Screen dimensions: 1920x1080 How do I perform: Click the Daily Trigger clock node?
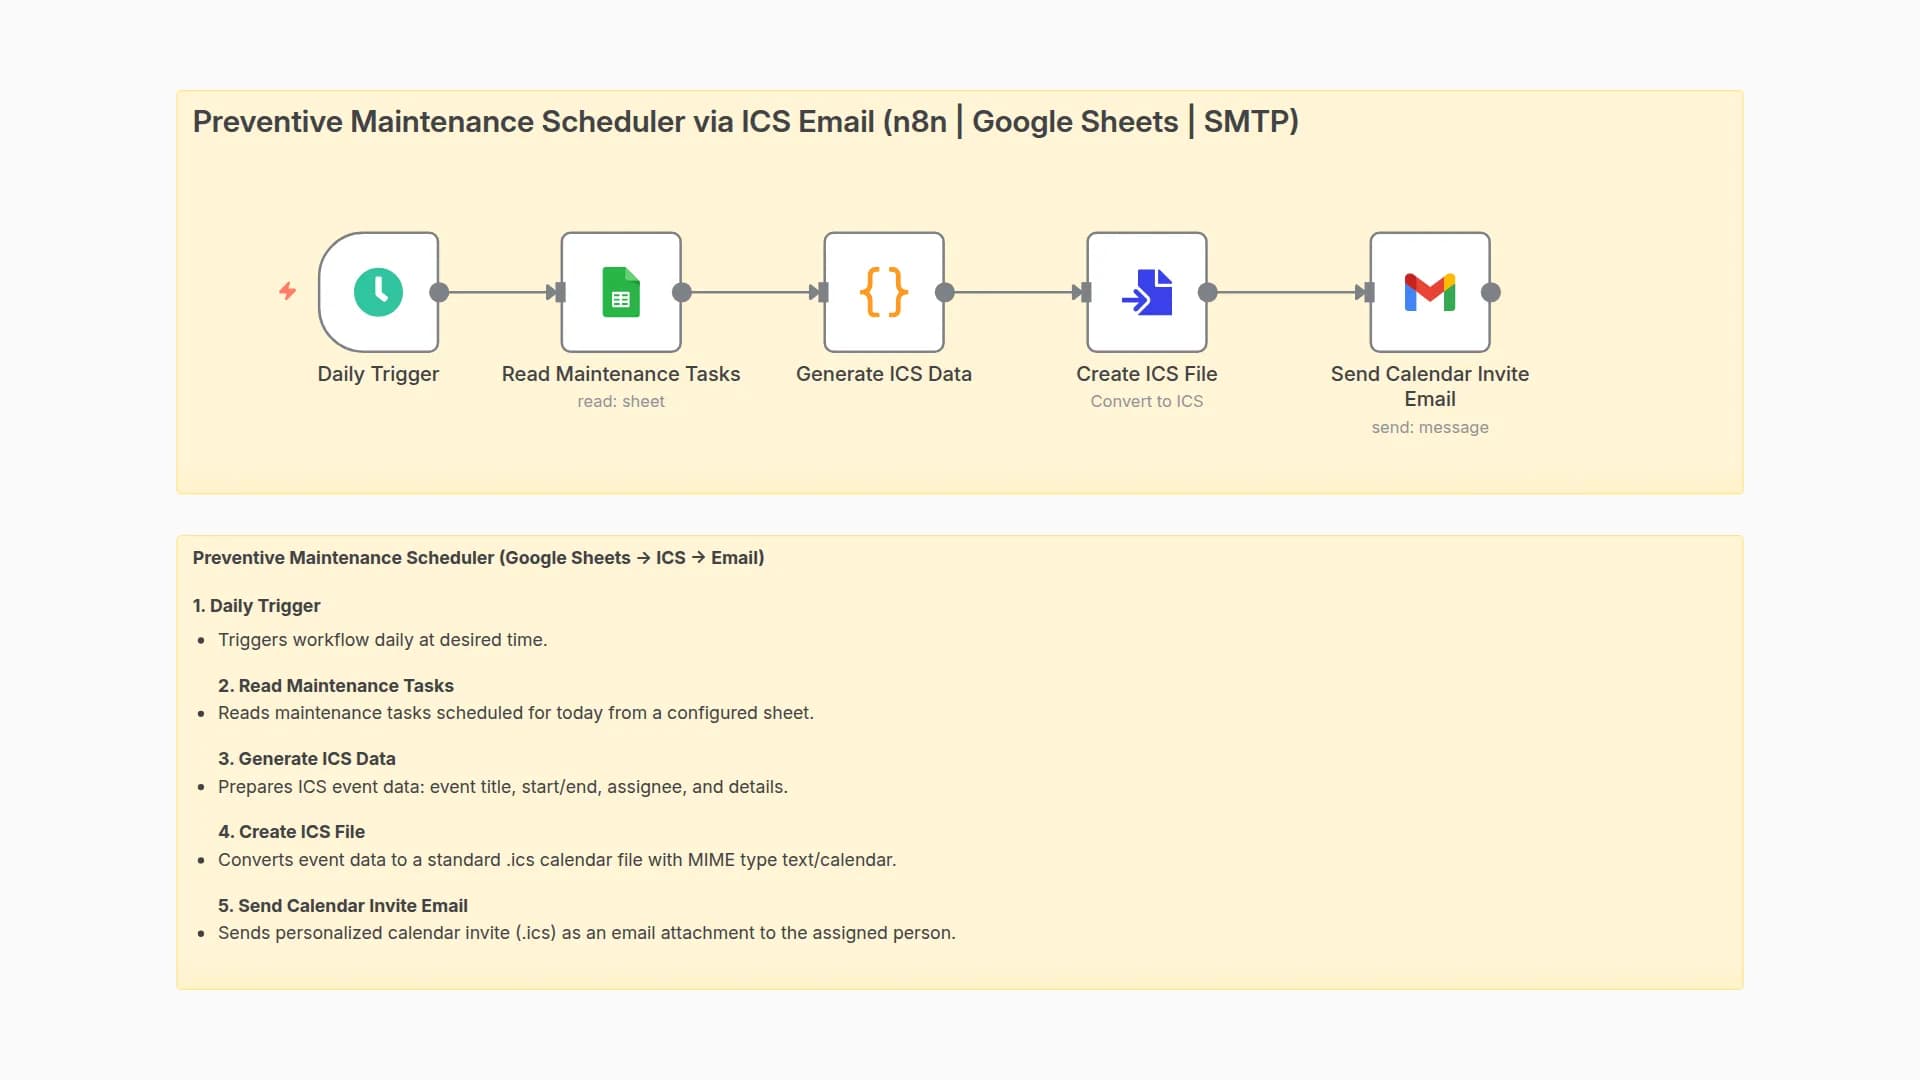[x=378, y=292]
